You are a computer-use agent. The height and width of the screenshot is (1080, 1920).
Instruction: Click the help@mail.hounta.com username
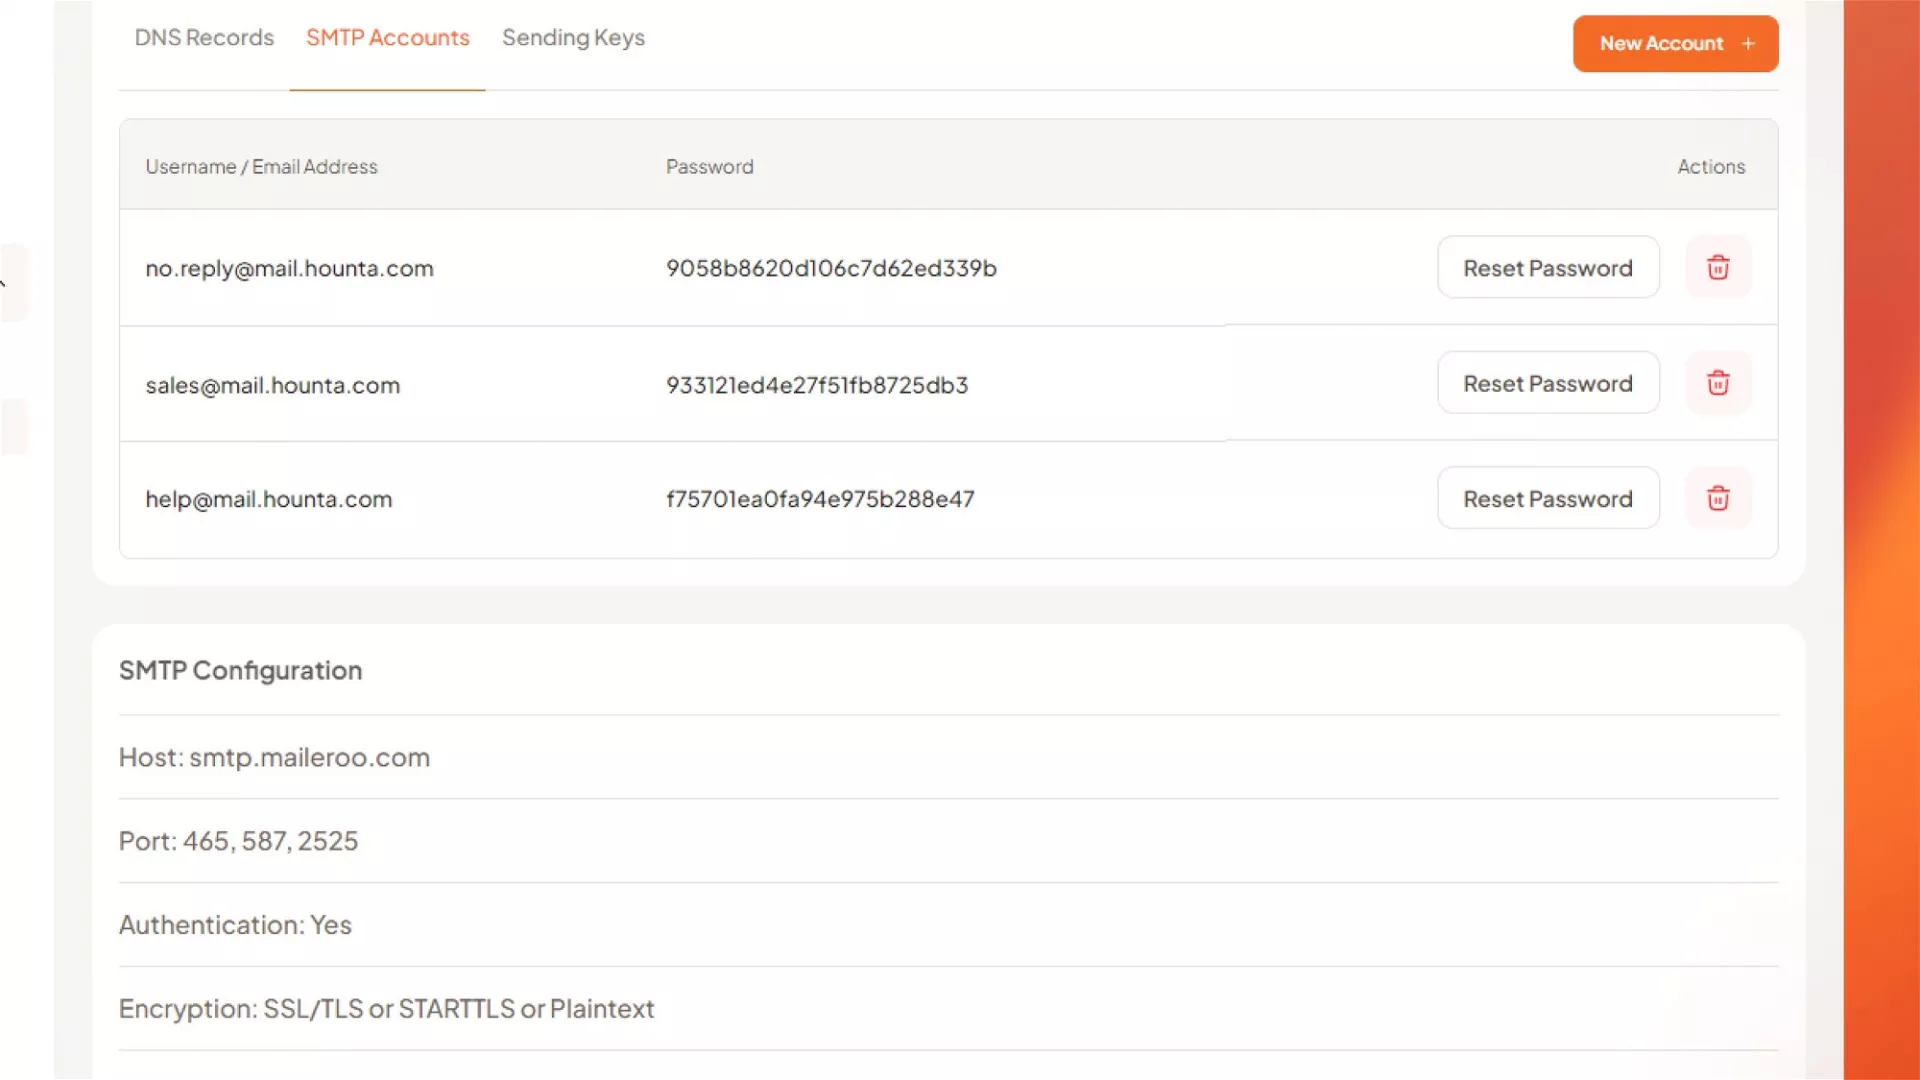coord(268,499)
